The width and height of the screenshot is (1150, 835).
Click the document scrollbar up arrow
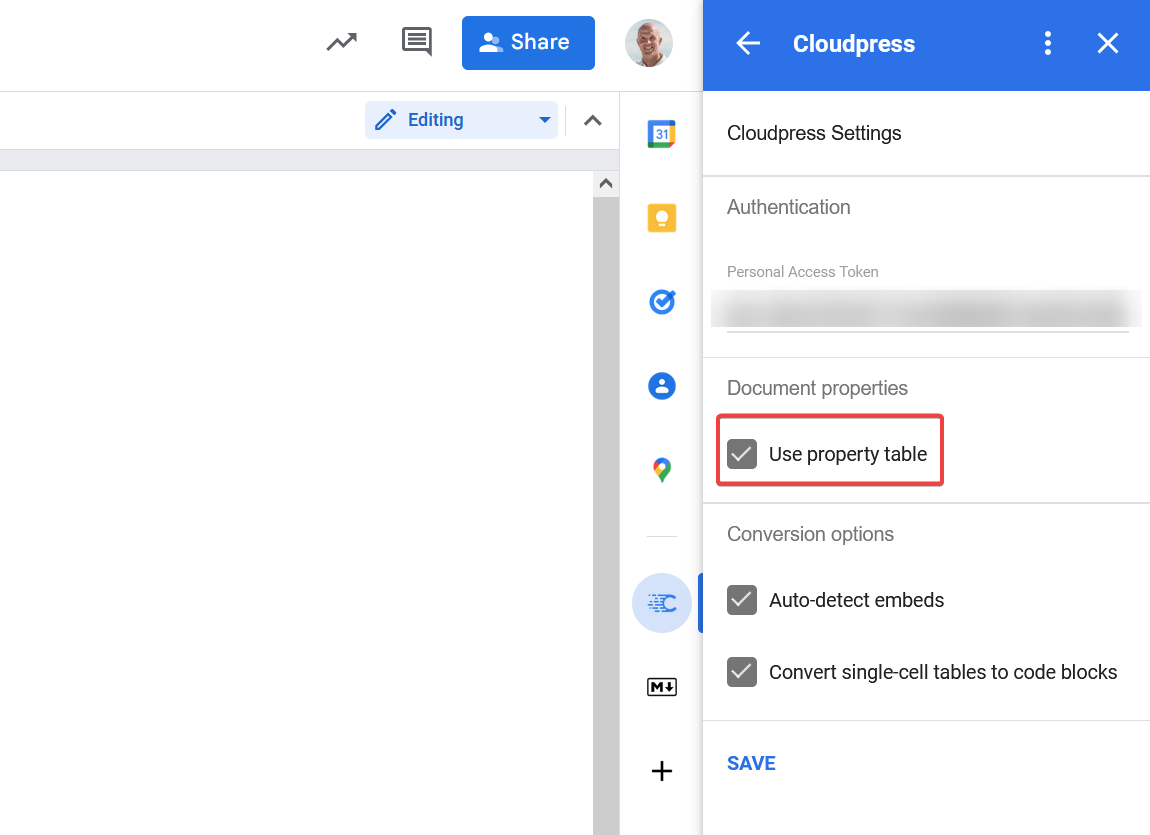tap(606, 183)
